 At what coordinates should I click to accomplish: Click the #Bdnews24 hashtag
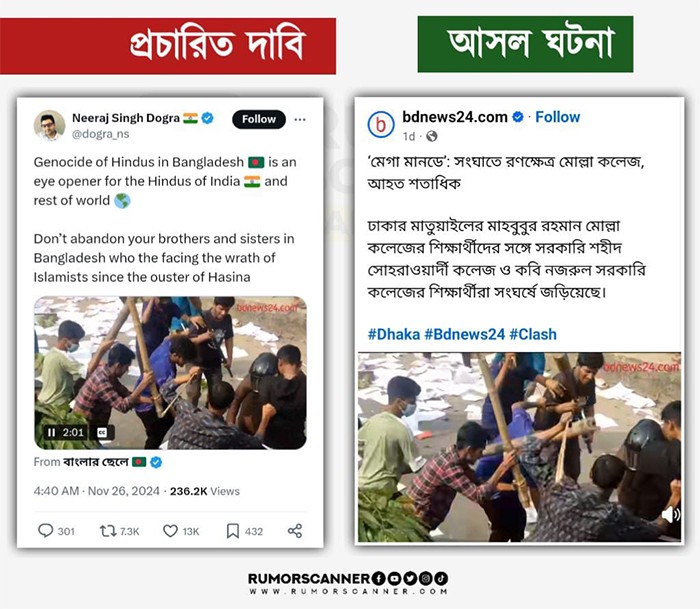click(465, 334)
